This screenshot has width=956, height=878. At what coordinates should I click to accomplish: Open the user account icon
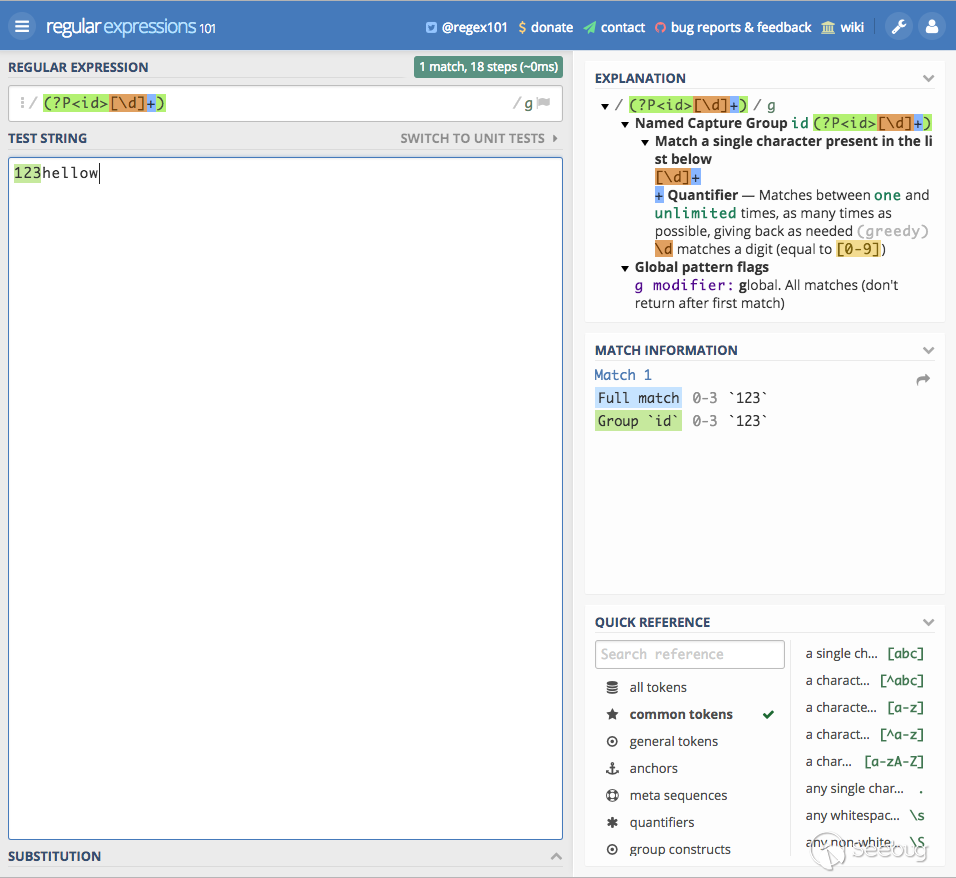pyautogui.click(x=932, y=27)
